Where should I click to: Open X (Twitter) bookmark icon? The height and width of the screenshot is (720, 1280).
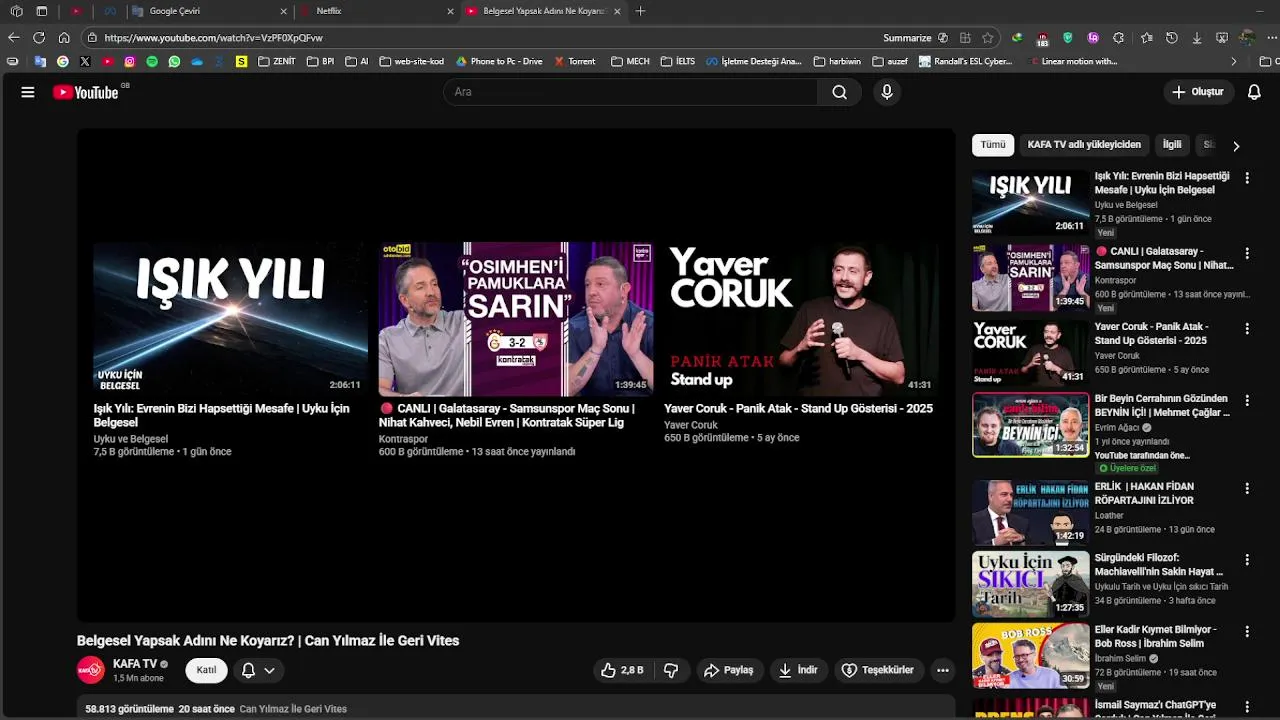pos(85,61)
